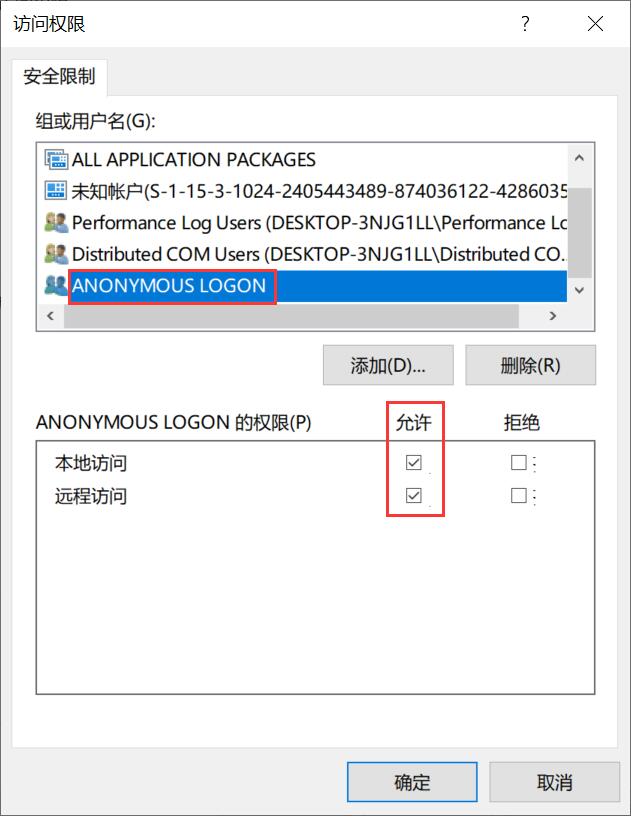Click the help question mark icon
The image size is (631, 816).
click(525, 23)
